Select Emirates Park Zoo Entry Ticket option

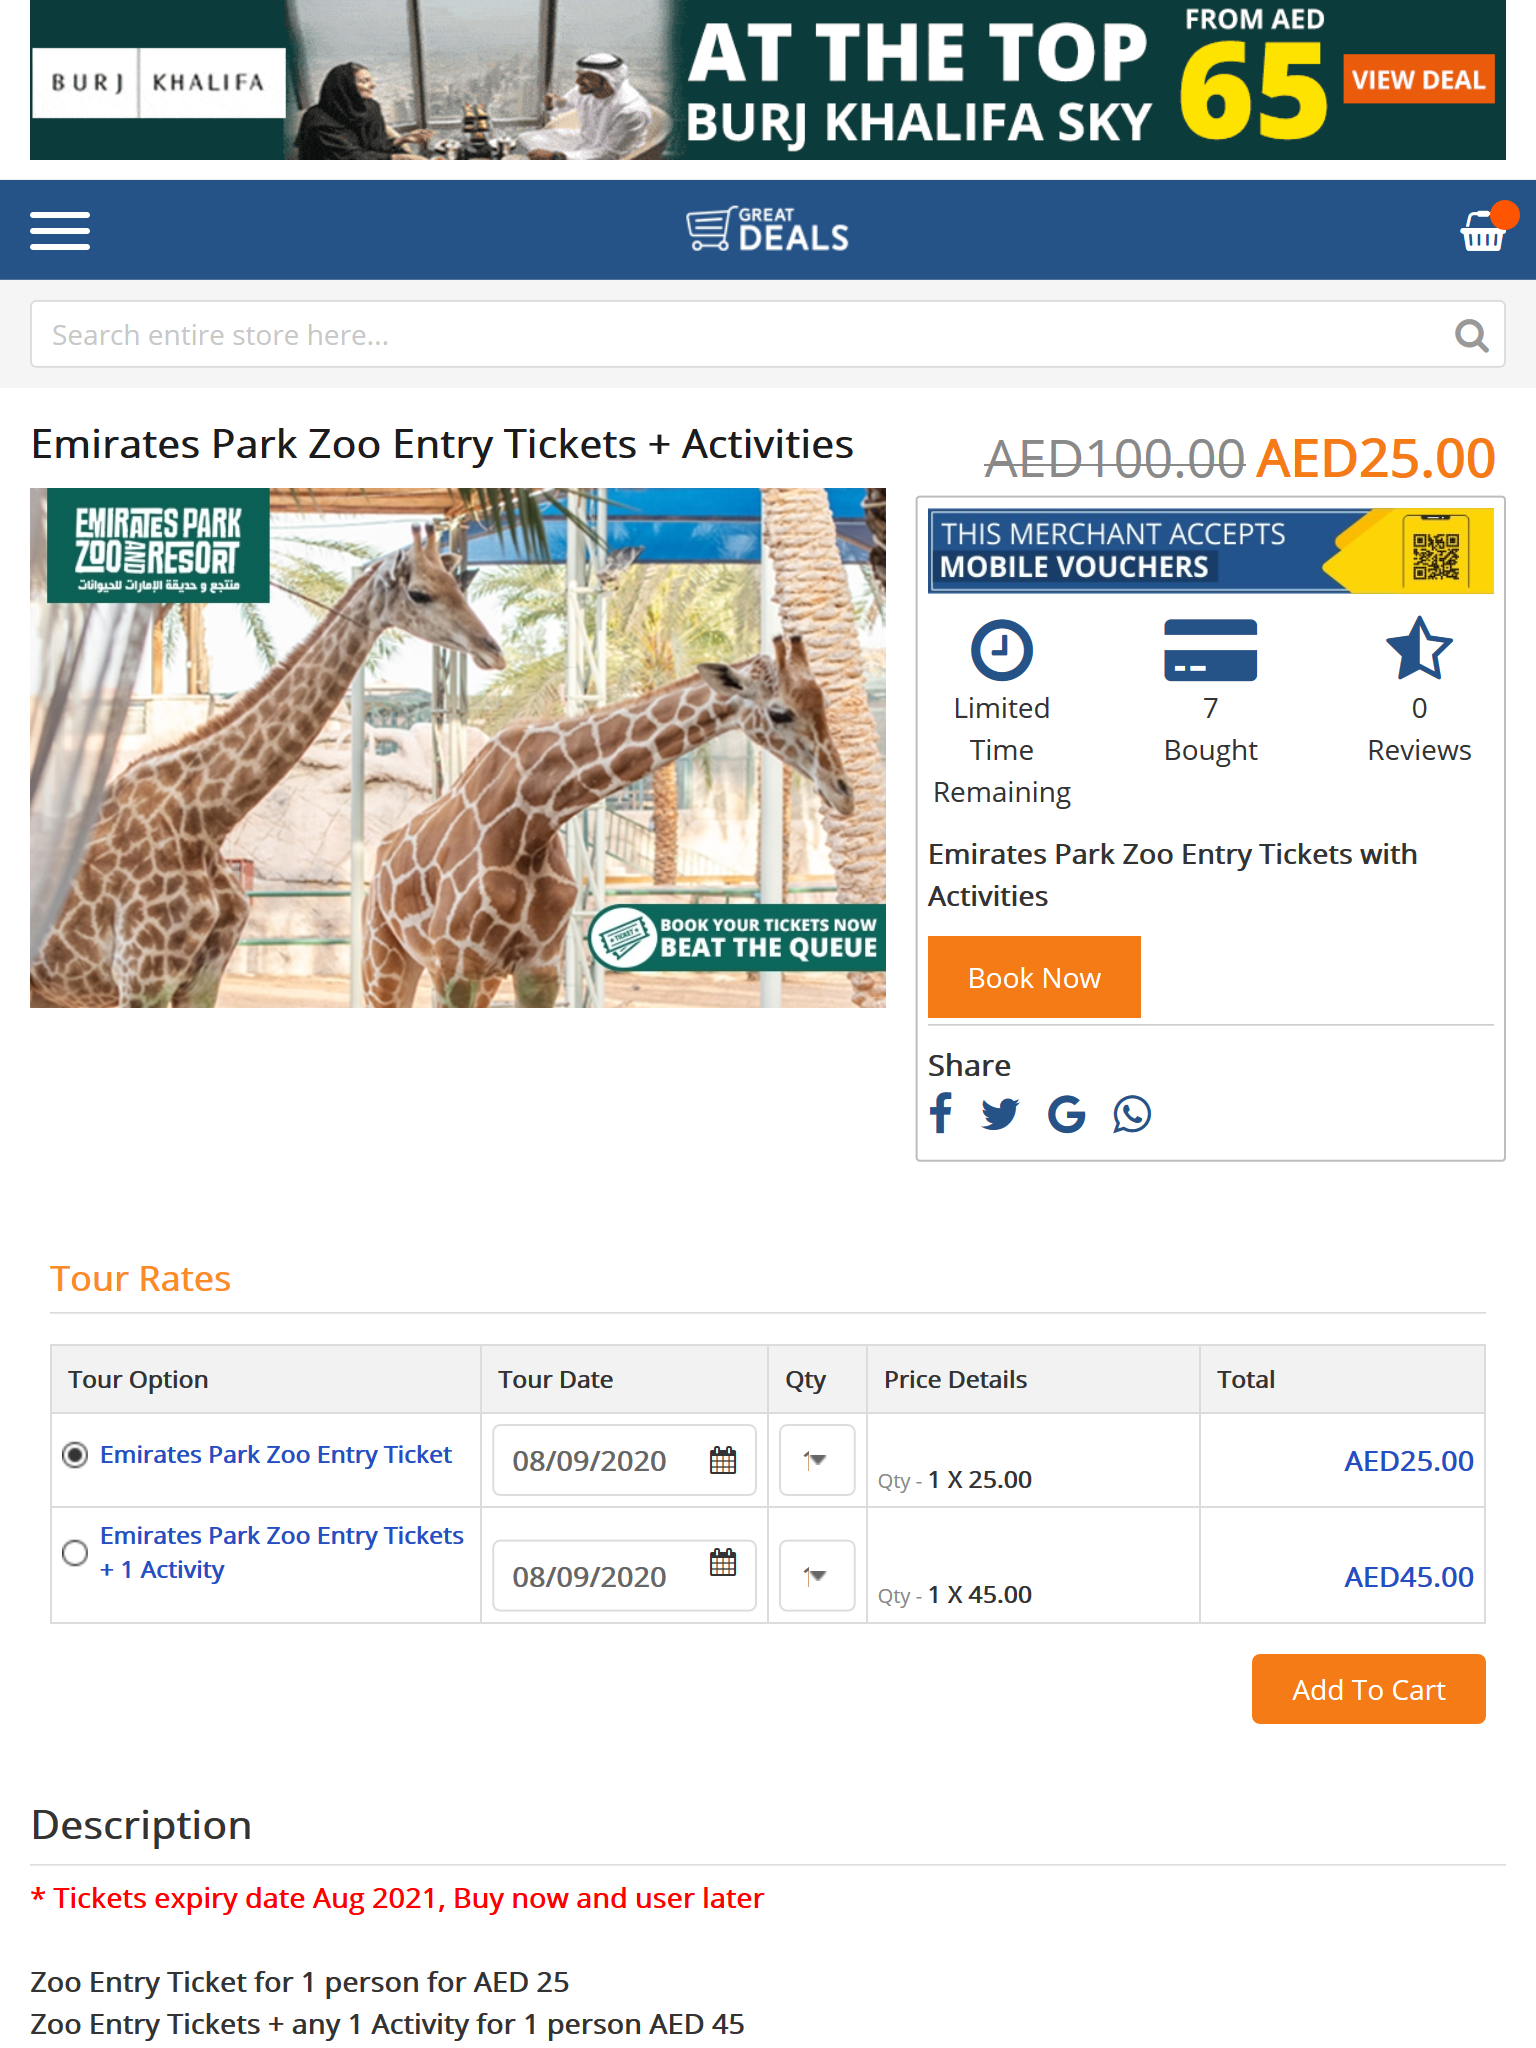[75, 1455]
